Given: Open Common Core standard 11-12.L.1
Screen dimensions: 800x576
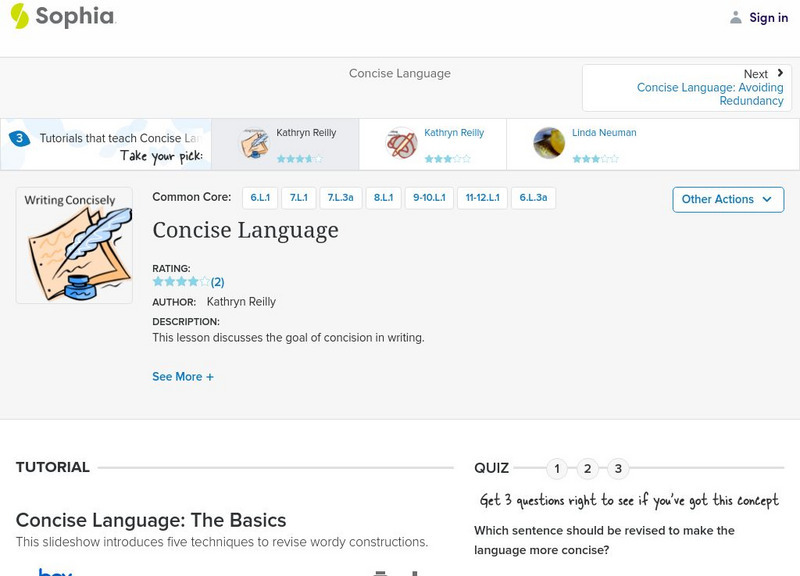Looking at the screenshot, I should tap(483, 198).
